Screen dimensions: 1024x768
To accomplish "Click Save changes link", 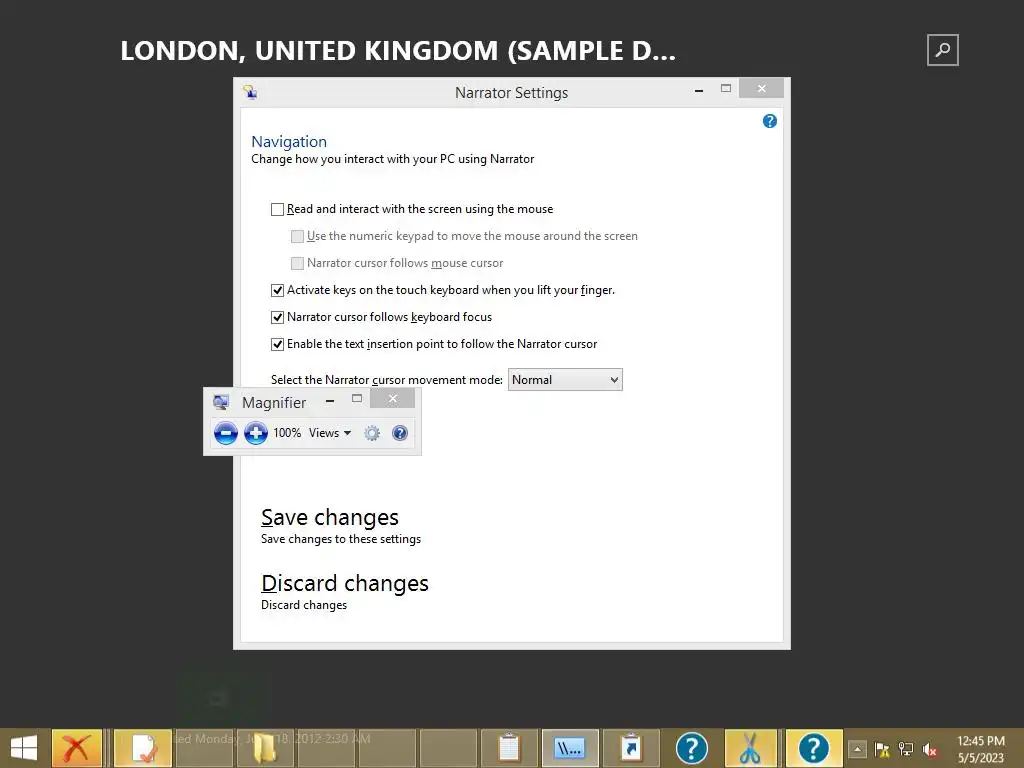I will [x=330, y=517].
